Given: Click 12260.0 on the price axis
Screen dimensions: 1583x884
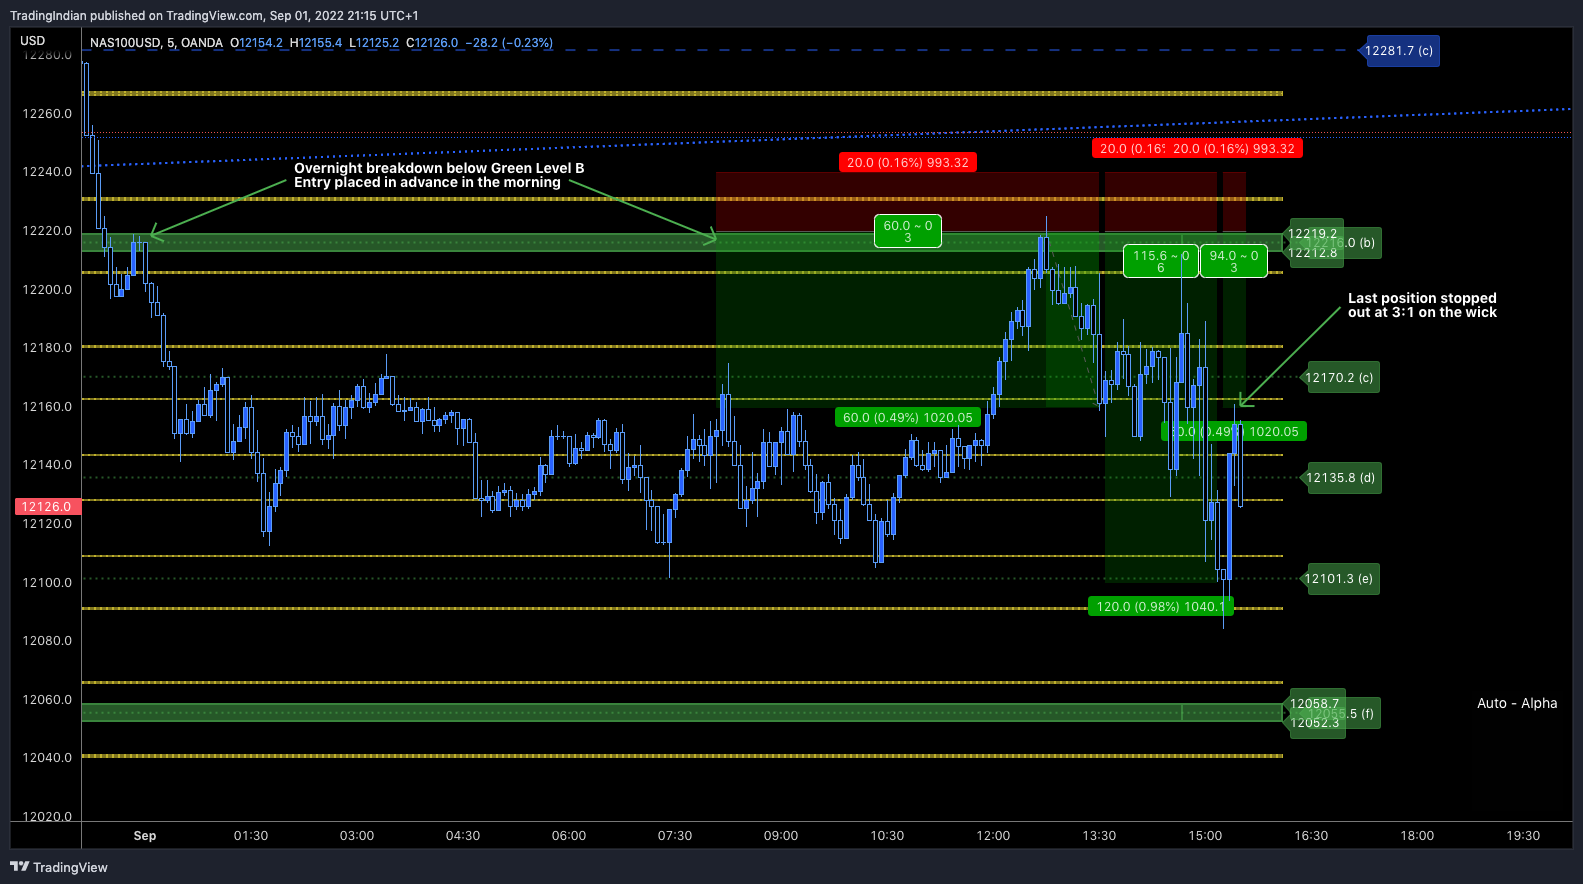Looking at the screenshot, I should (47, 114).
